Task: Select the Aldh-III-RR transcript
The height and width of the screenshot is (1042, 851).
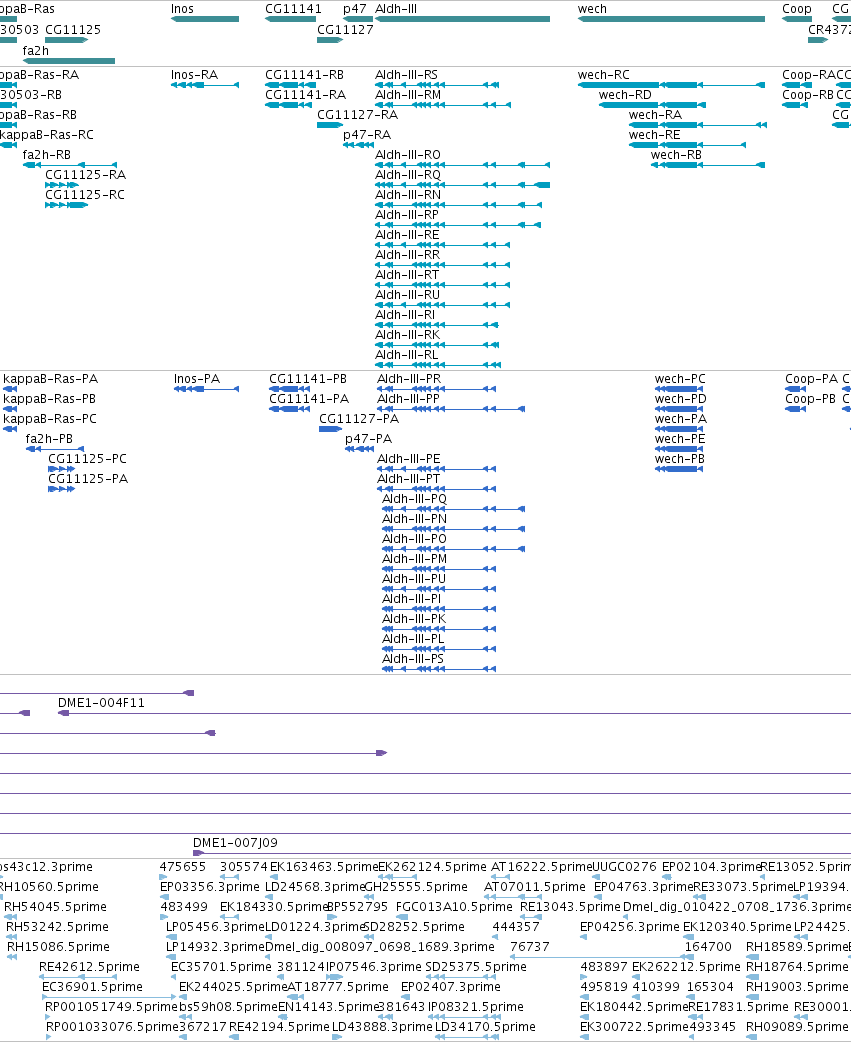Action: click(442, 264)
